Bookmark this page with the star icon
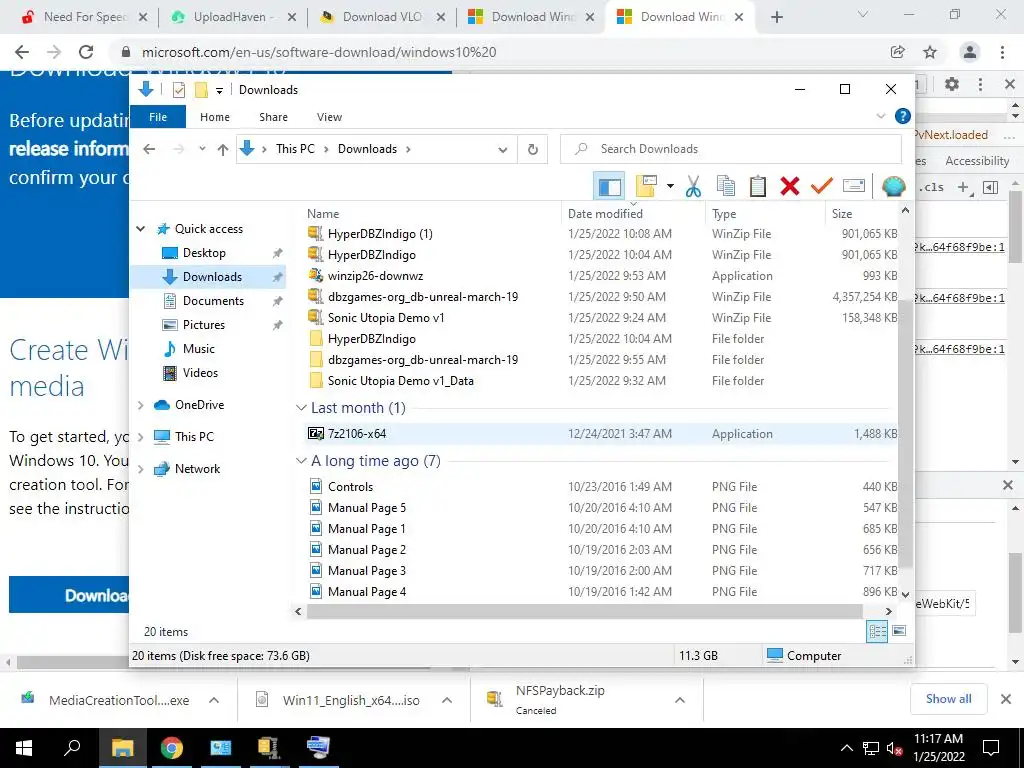The width and height of the screenshot is (1024, 768). 930,52
